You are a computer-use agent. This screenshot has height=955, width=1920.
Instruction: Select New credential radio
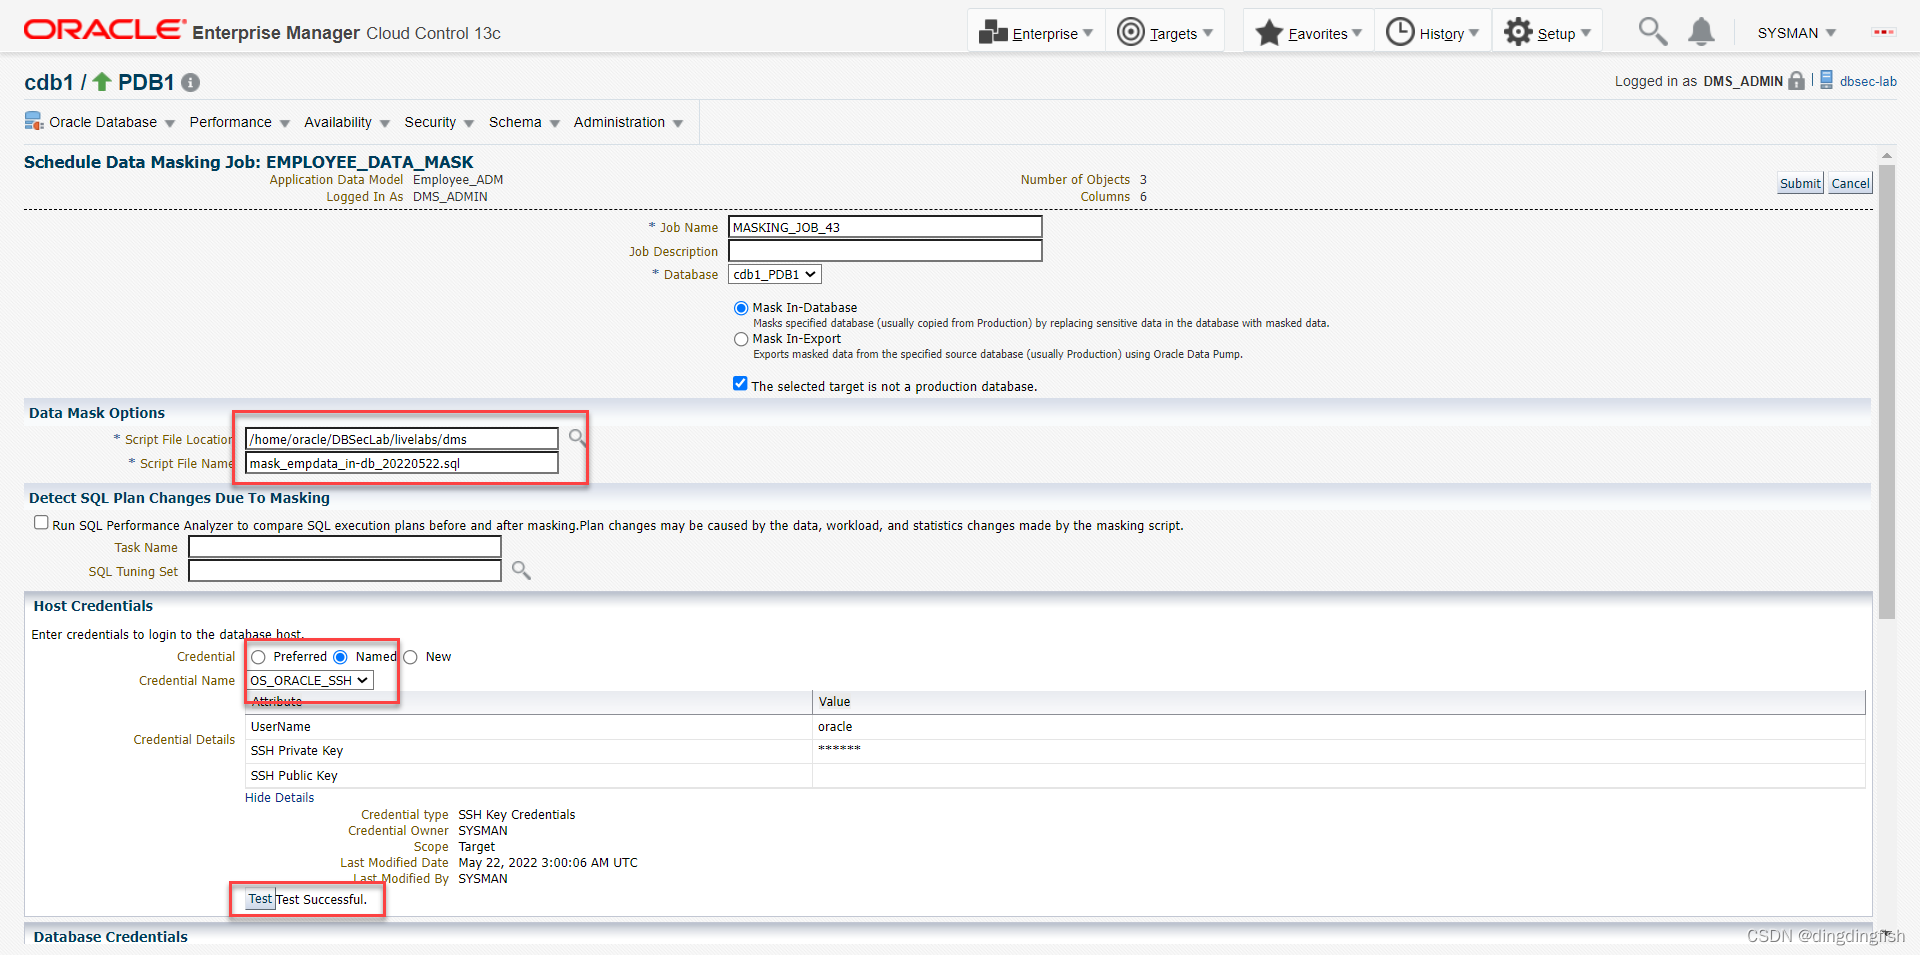tap(410, 657)
